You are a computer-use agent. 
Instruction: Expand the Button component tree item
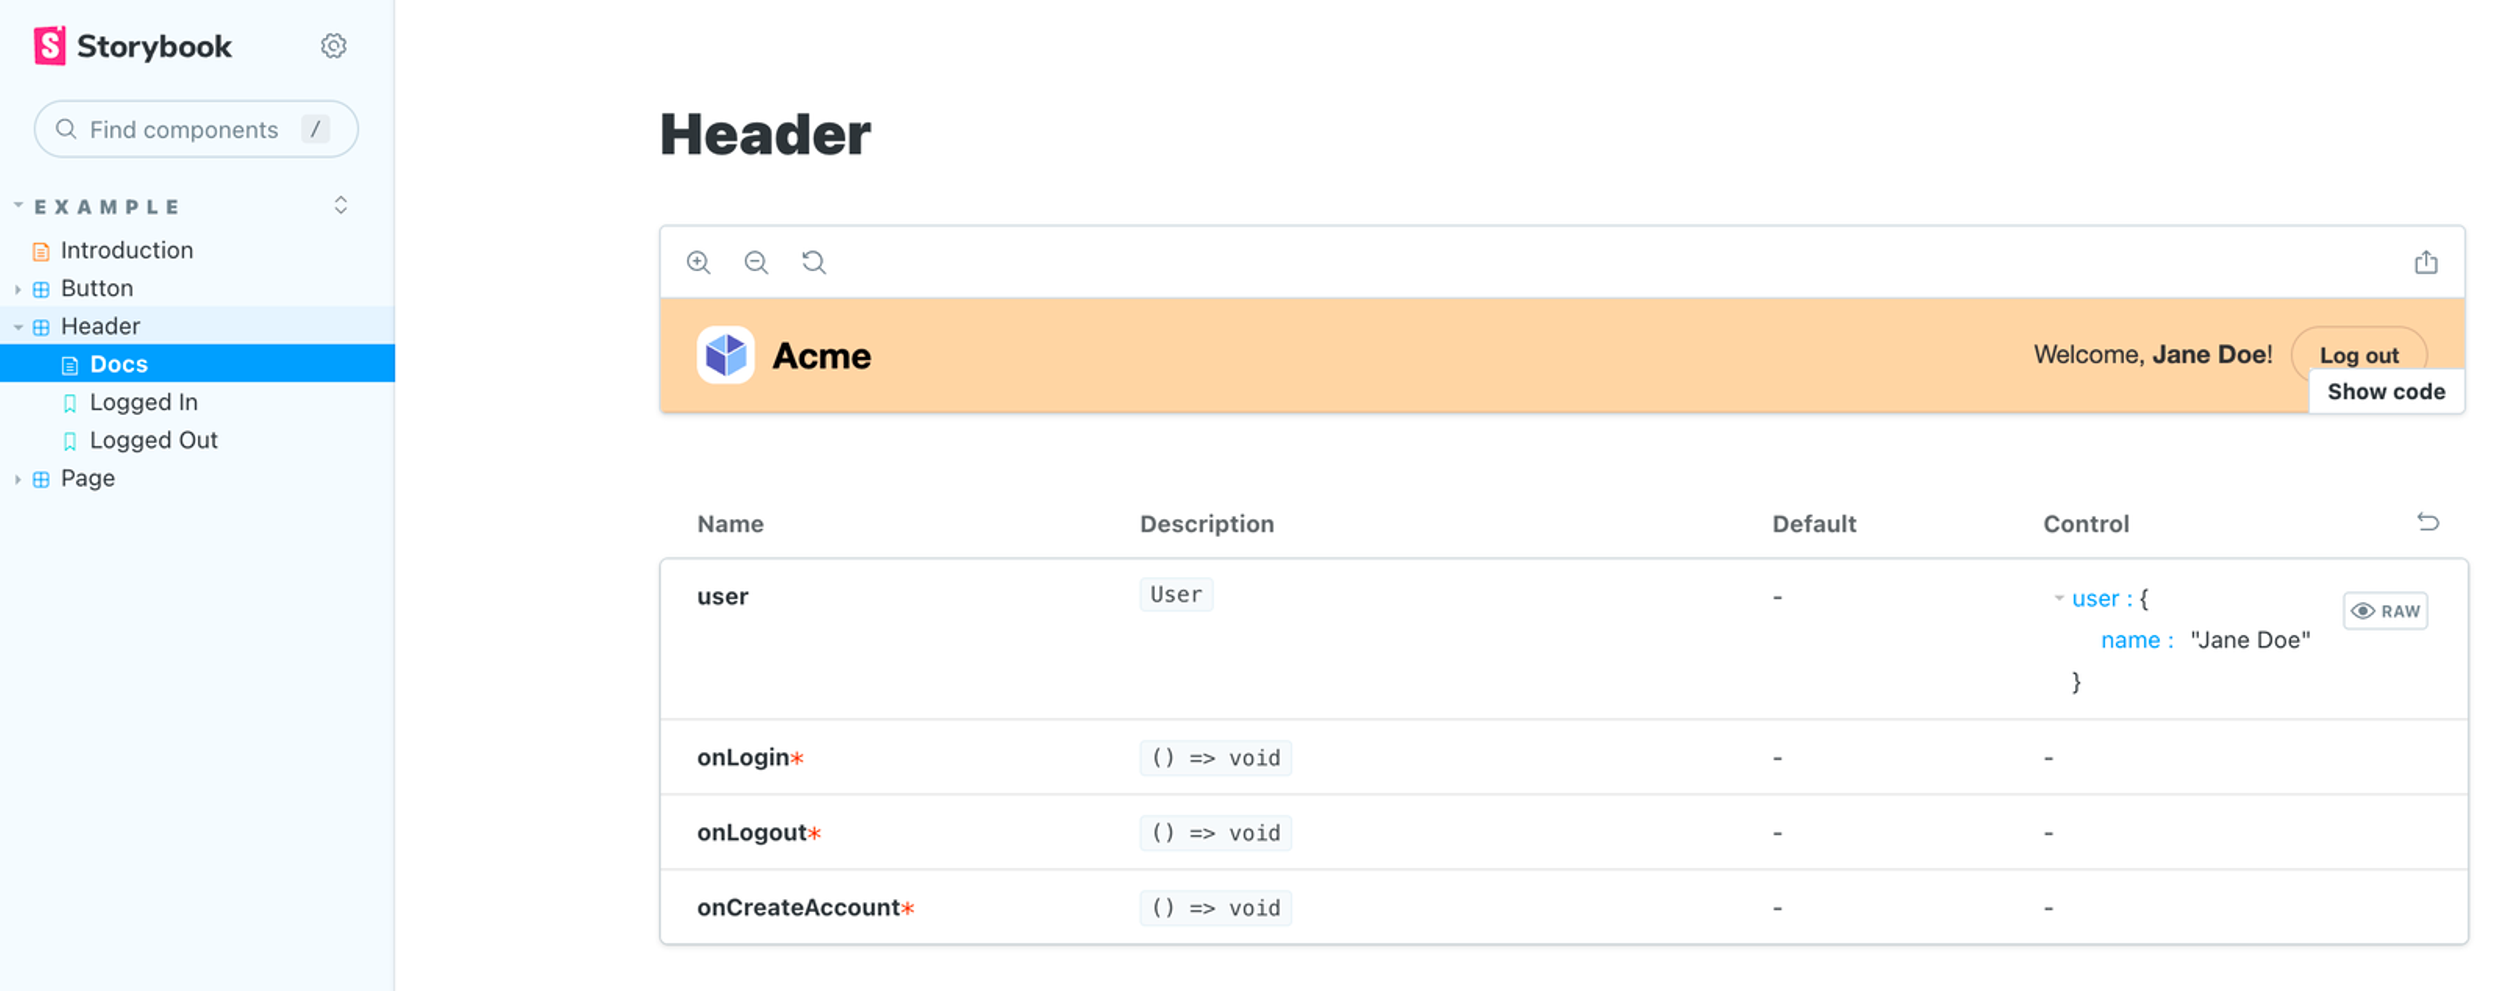tap(17, 288)
